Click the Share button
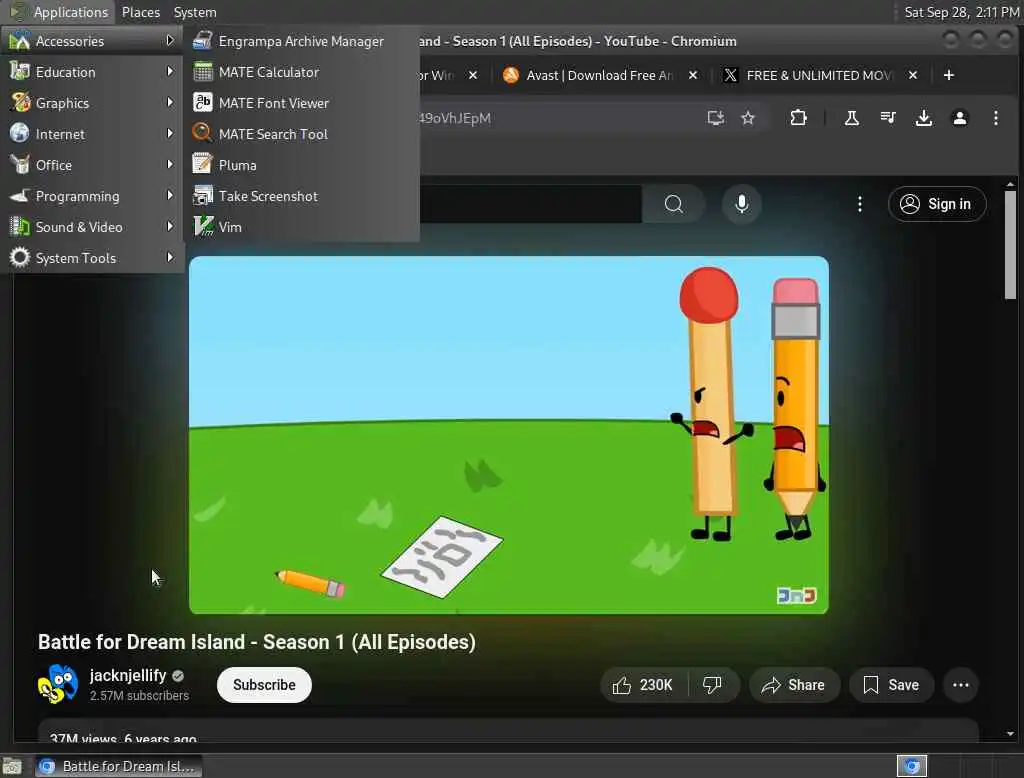 (x=793, y=685)
